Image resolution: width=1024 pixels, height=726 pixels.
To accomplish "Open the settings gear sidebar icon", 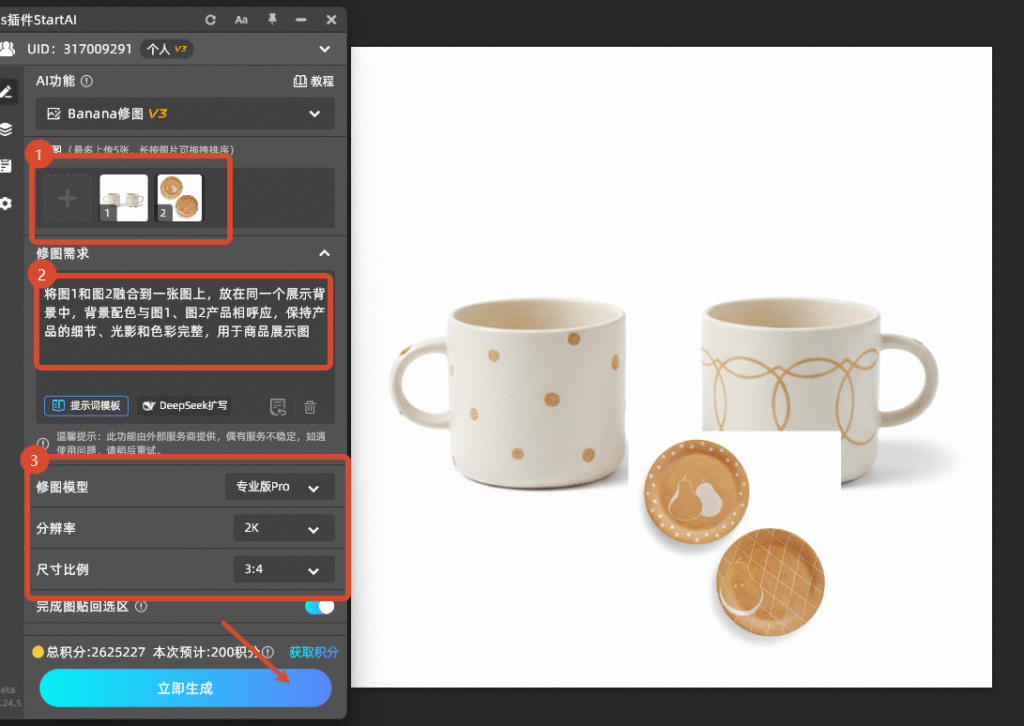I will [x=7, y=204].
